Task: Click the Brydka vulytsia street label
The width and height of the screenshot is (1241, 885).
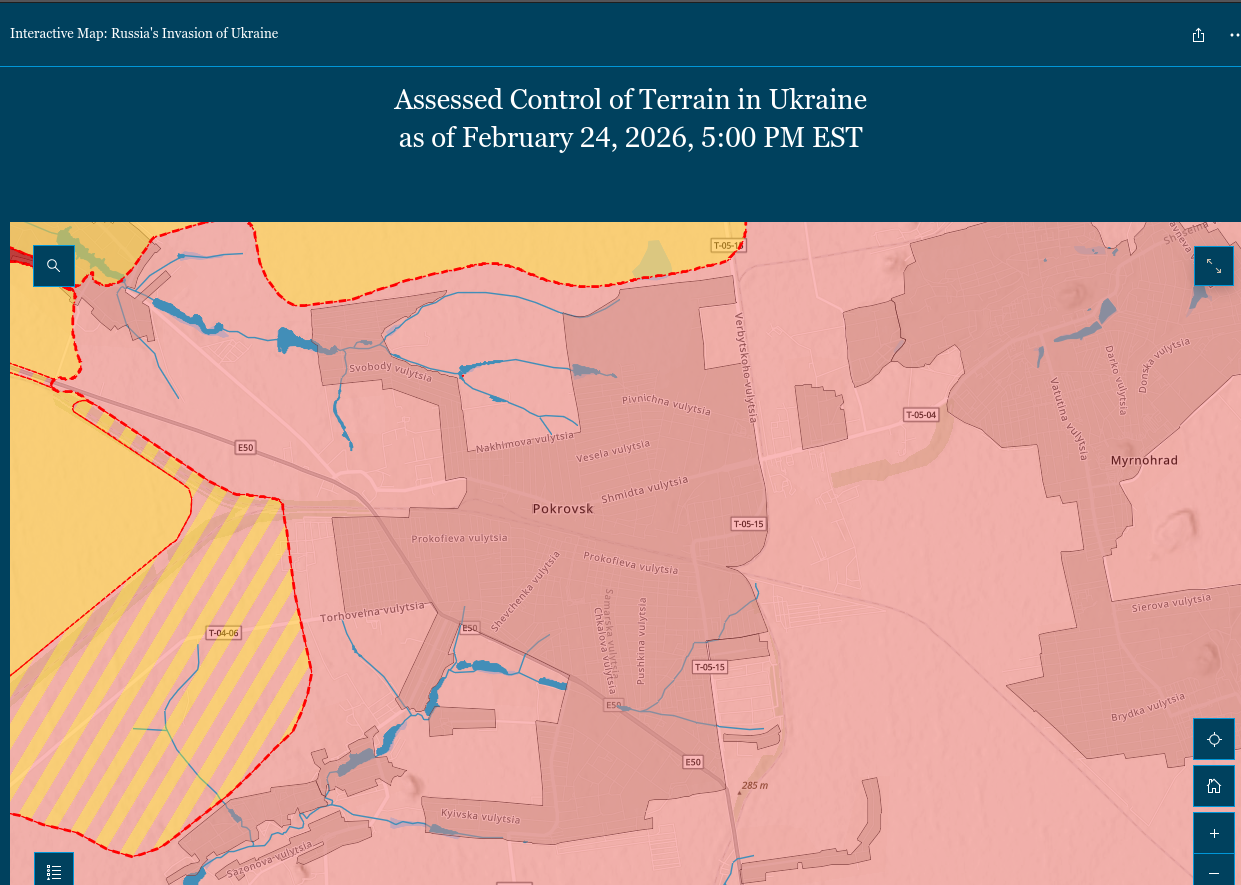Action: tap(1149, 708)
